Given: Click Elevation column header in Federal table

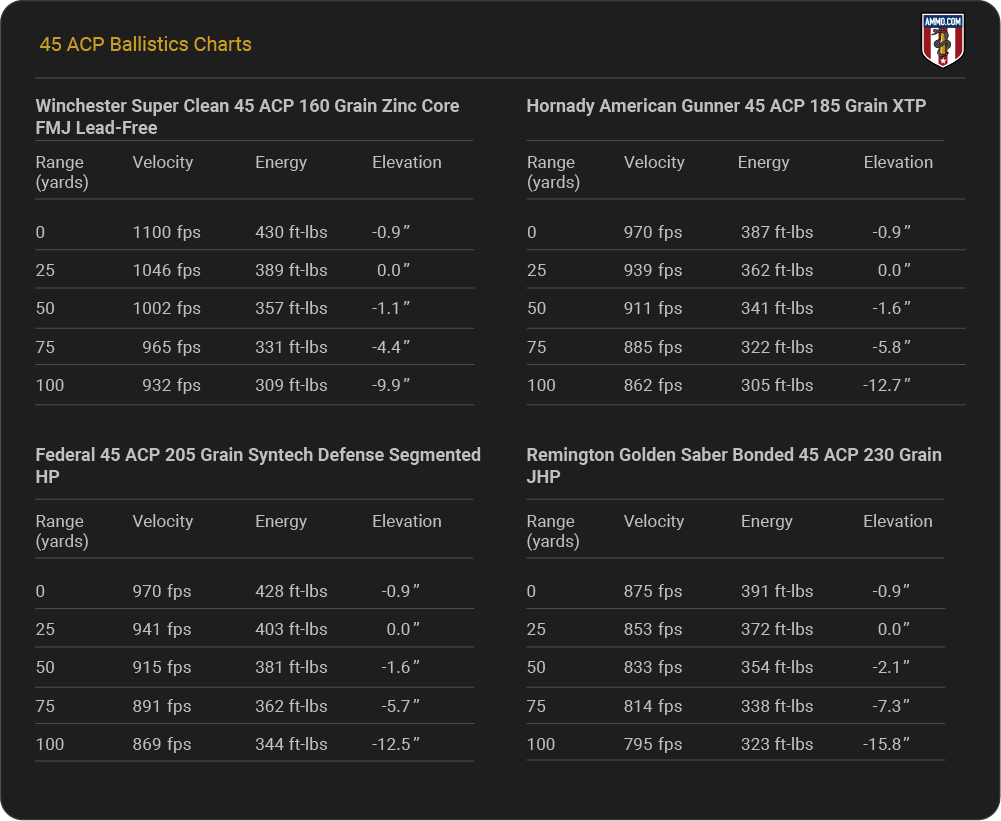Looking at the screenshot, I should tap(406, 521).
